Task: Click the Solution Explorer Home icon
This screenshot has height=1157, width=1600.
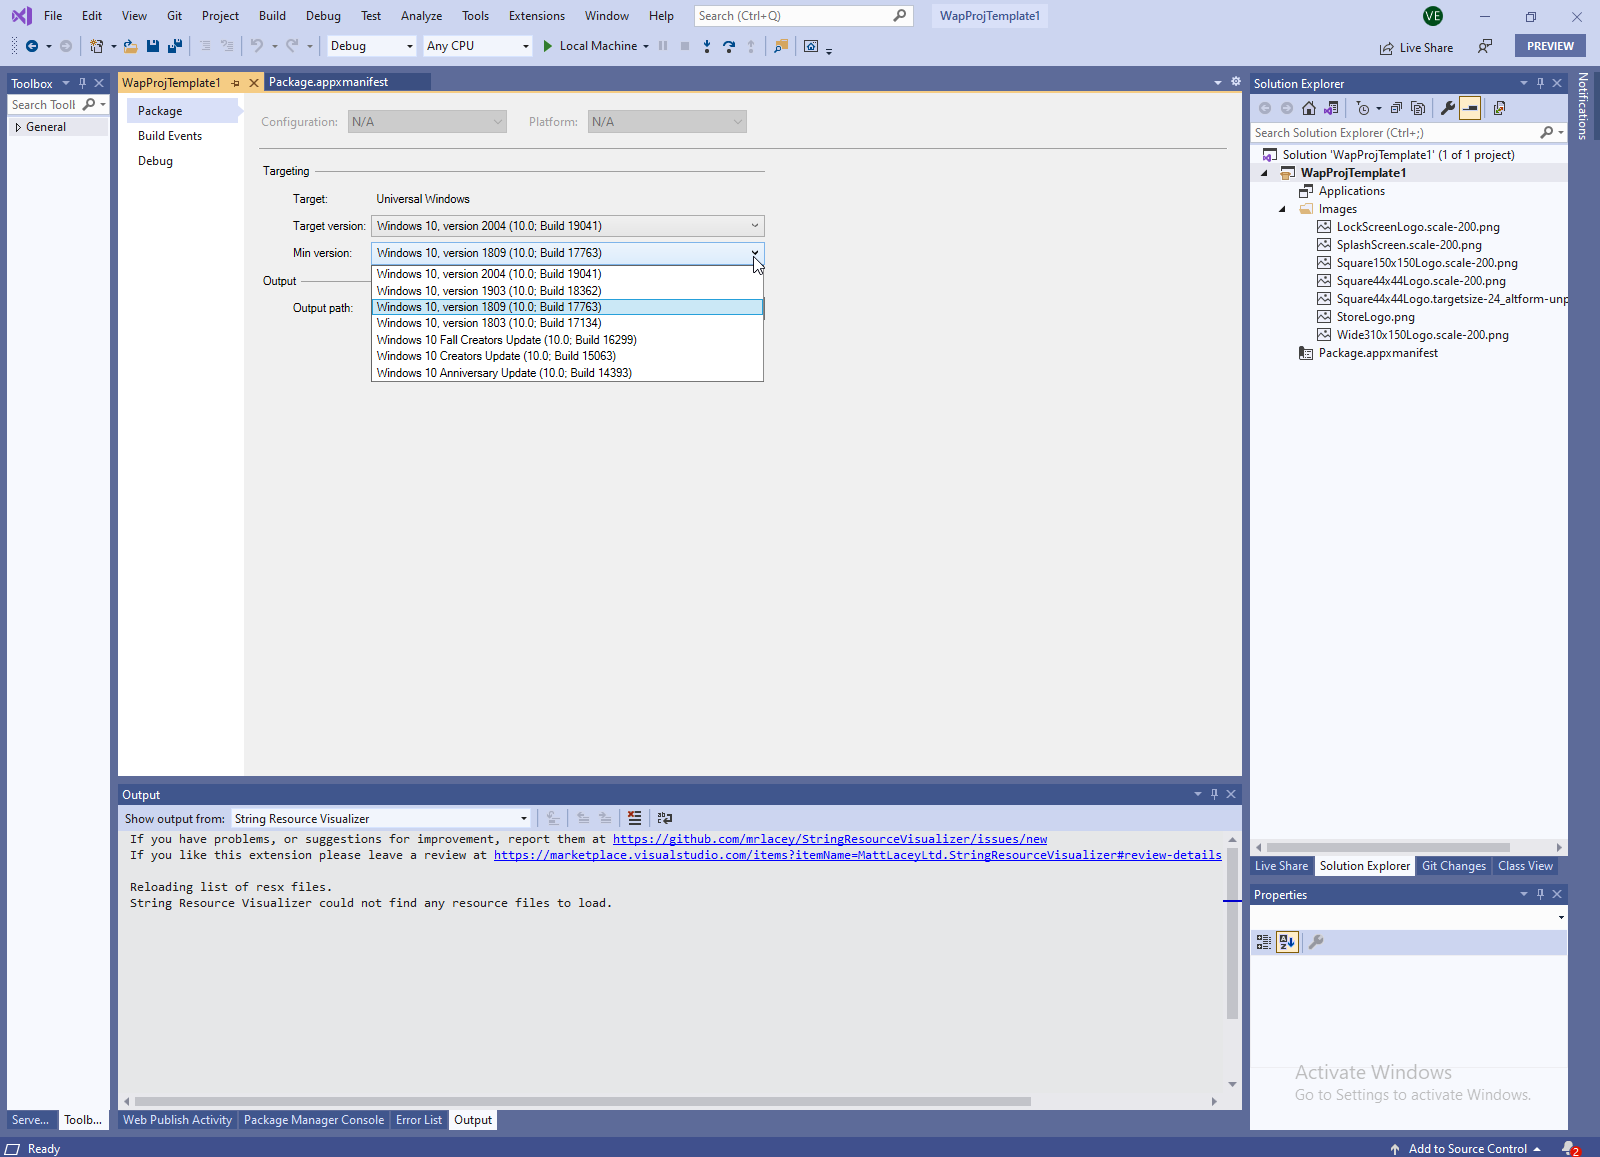Action: coord(1309,108)
